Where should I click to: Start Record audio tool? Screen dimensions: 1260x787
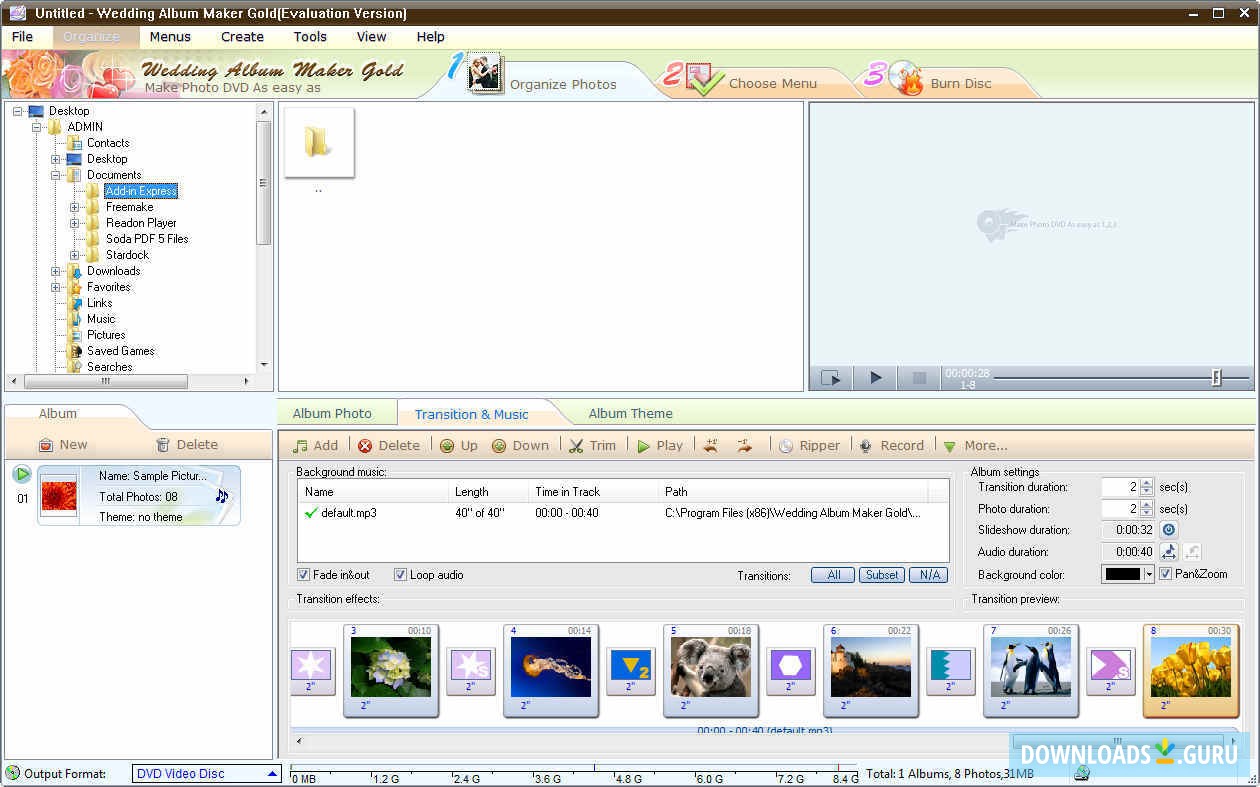[892, 446]
